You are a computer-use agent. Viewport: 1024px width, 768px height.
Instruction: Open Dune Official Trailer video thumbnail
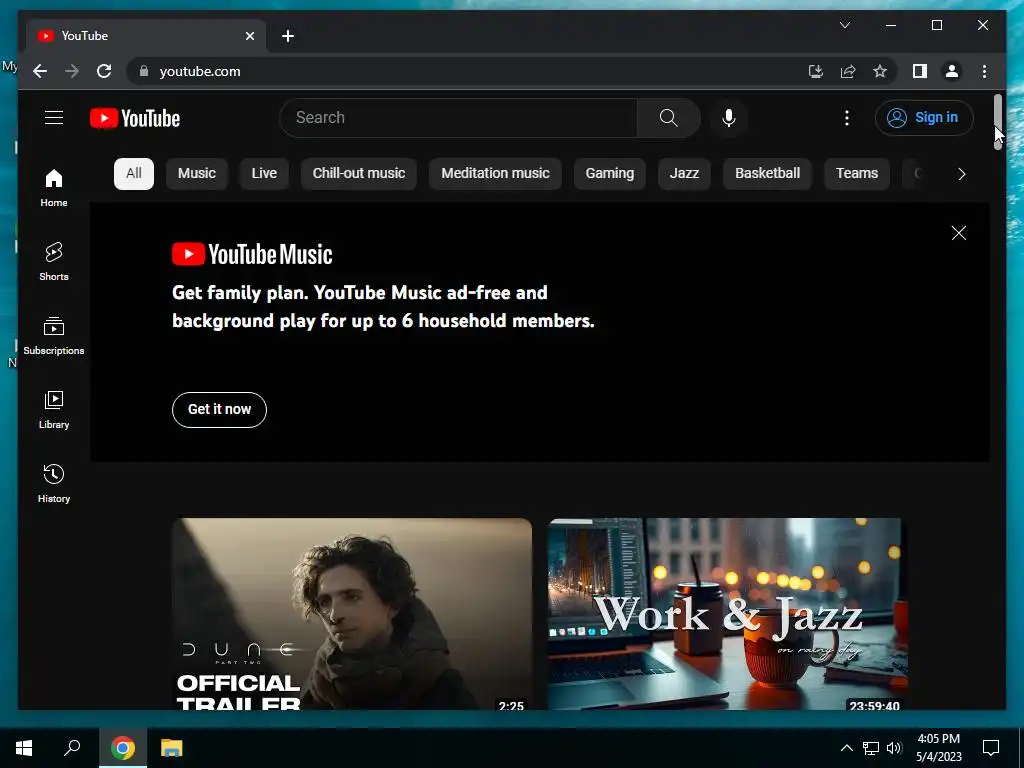click(x=352, y=614)
